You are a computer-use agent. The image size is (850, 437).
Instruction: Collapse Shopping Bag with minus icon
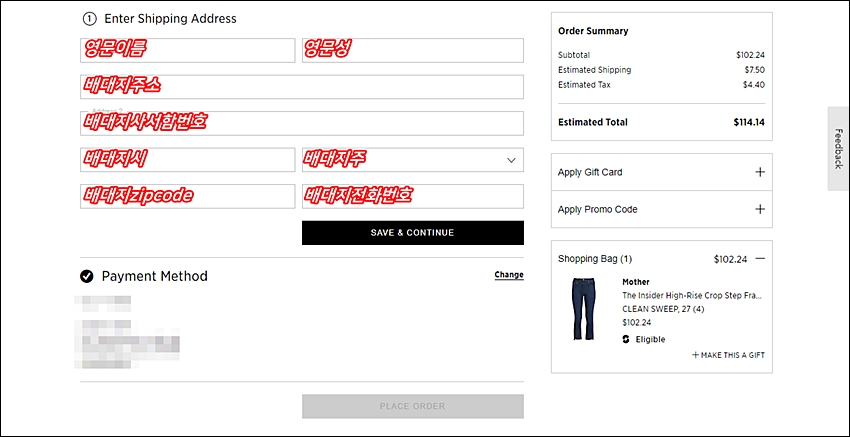760,259
